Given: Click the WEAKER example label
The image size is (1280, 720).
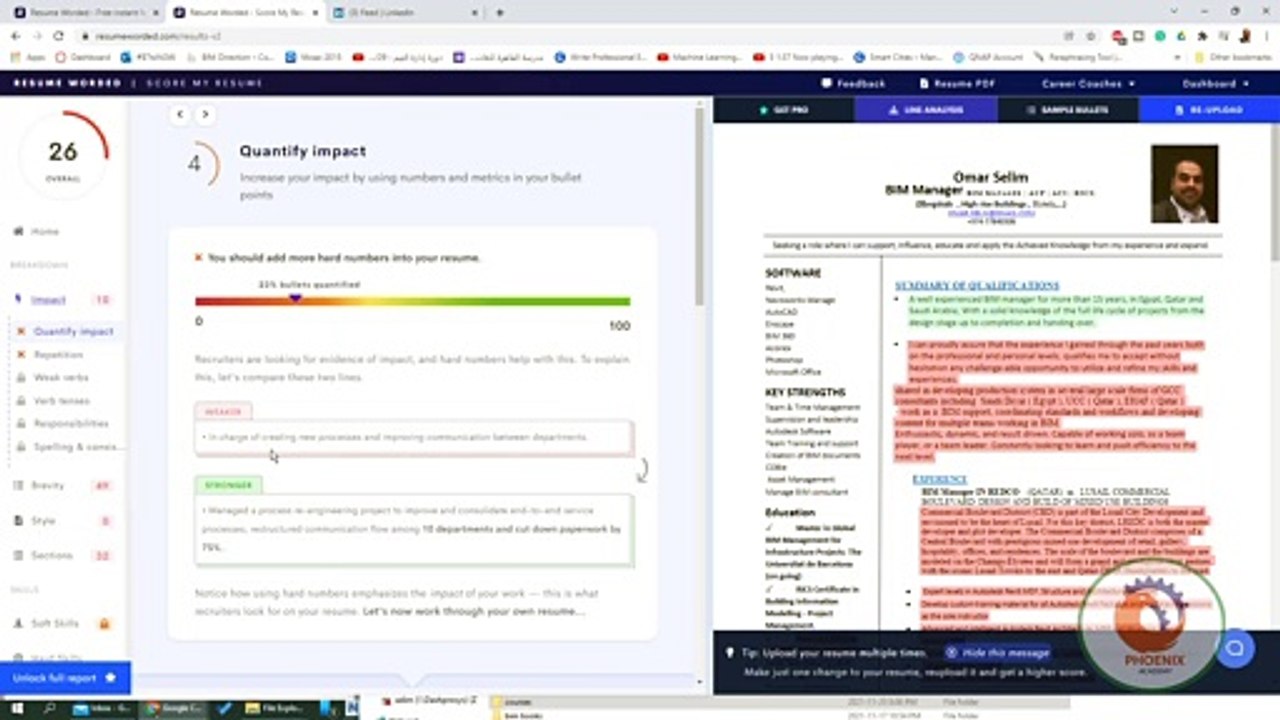Looking at the screenshot, I should point(223,411).
